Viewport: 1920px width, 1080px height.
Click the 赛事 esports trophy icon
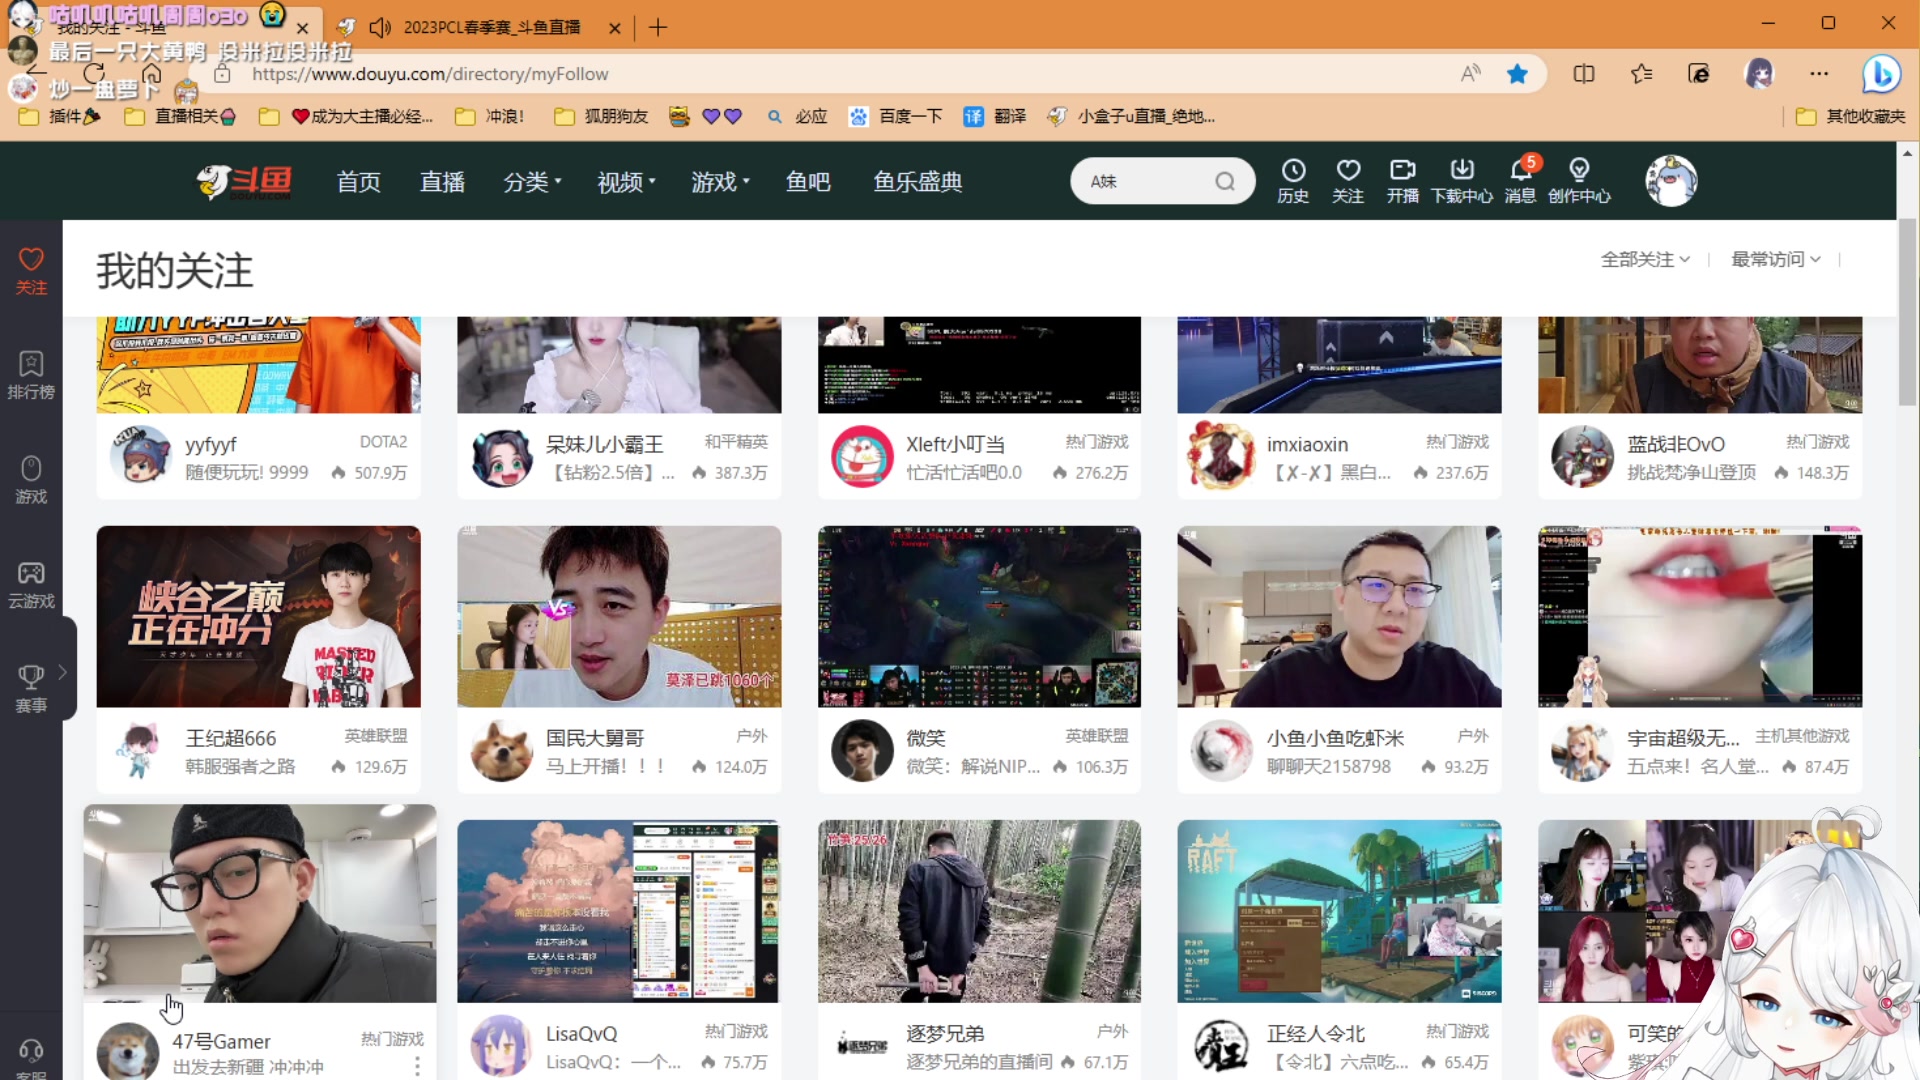pyautogui.click(x=30, y=687)
